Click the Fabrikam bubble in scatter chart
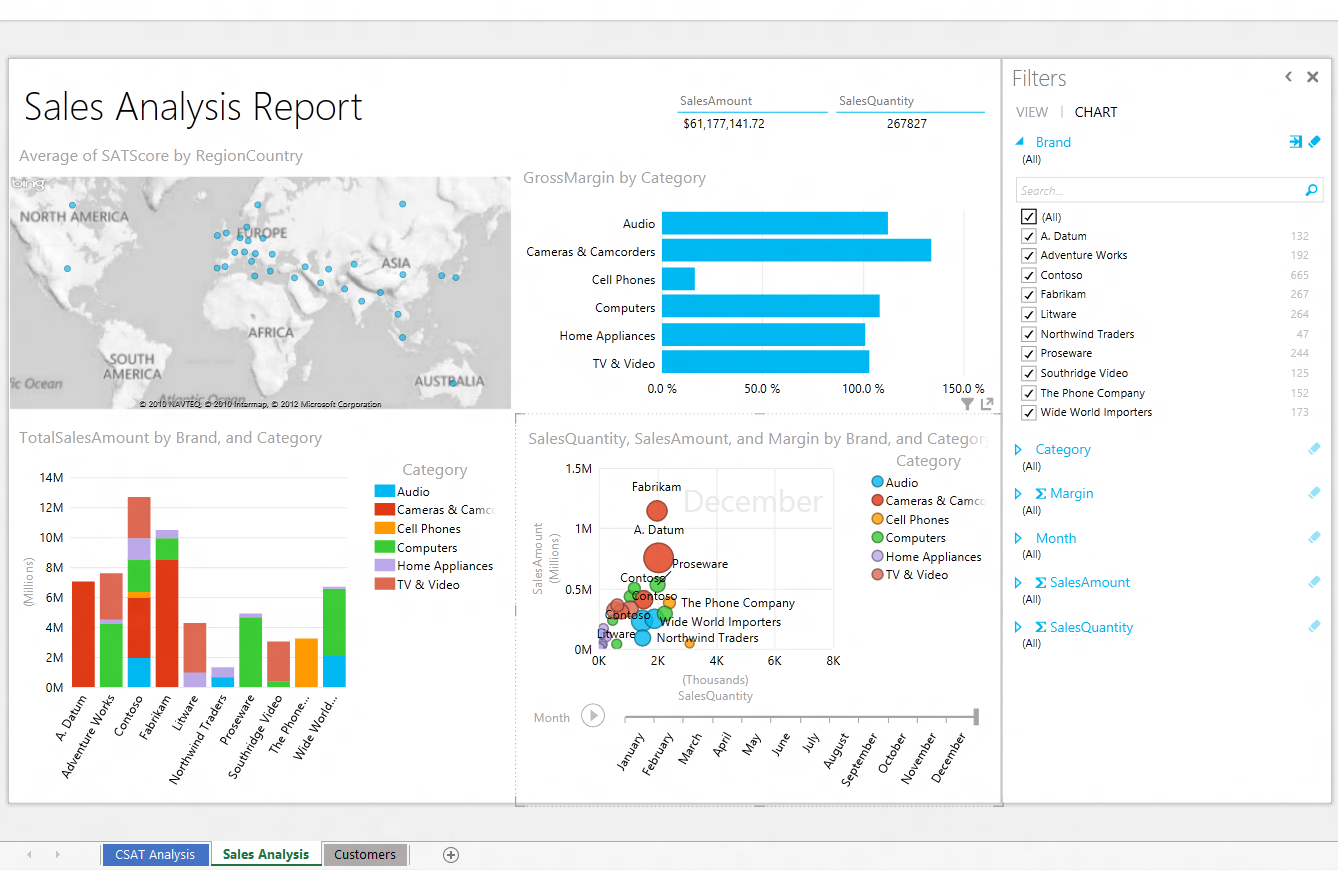The image size is (1338, 870). click(x=656, y=511)
